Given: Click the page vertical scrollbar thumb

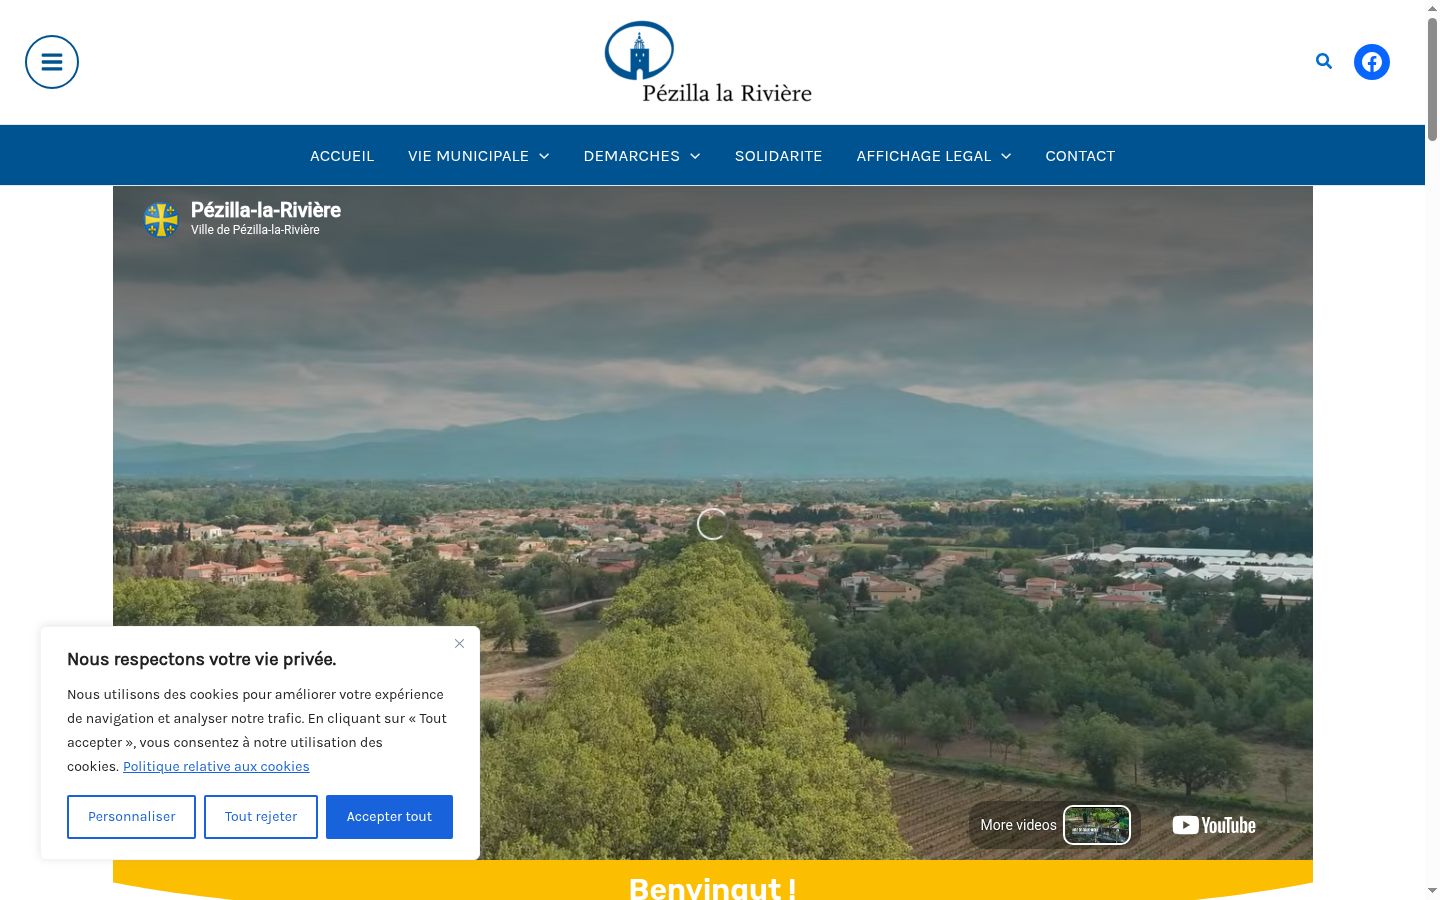Looking at the screenshot, I should pos(1432,80).
